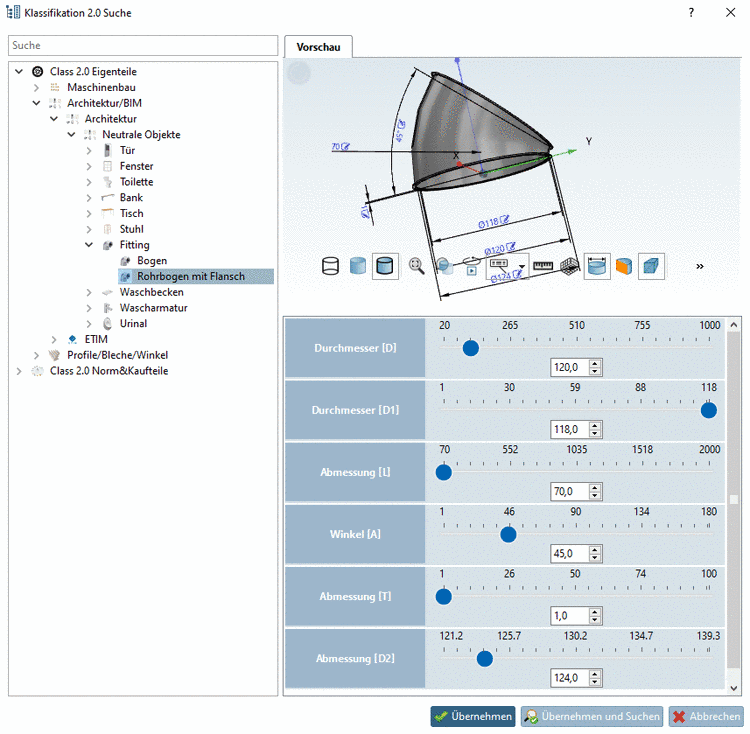Click Tür item icon in tree
The width and height of the screenshot is (750, 734).
(x=108, y=151)
